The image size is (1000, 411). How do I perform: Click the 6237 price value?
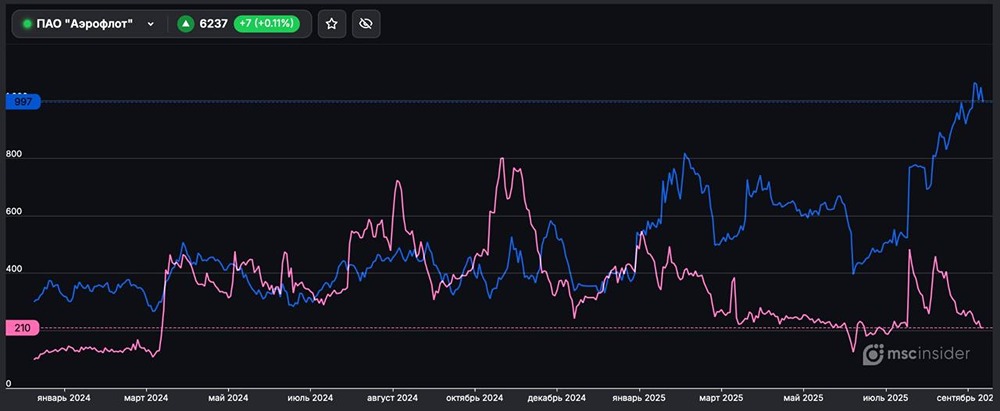click(x=213, y=24)
